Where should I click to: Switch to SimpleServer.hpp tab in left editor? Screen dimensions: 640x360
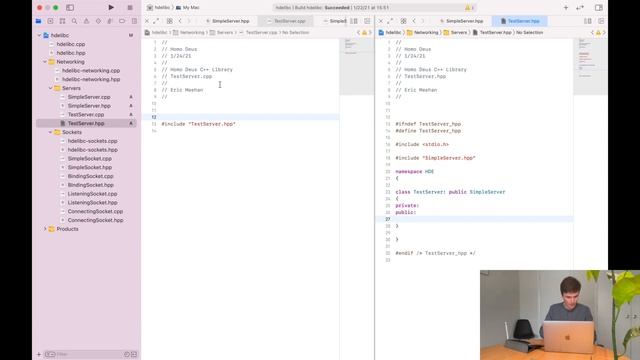pos(227,21)
